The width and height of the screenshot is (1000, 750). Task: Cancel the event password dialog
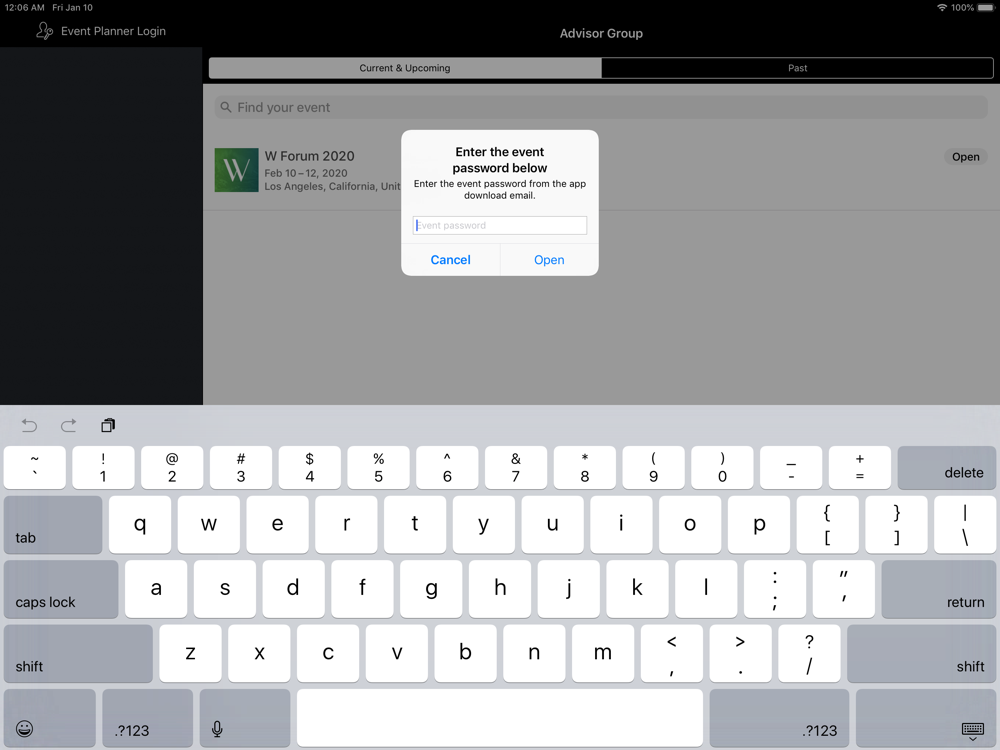[450, 260]
